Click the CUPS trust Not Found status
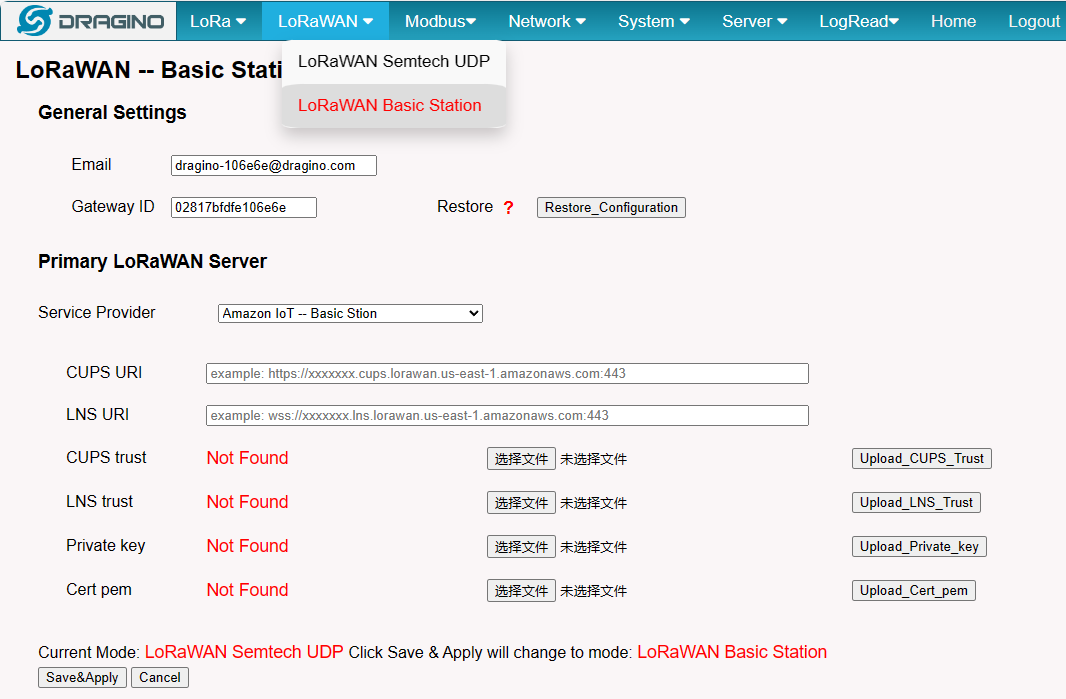1066x699 pixels. [x=247, y=458]
